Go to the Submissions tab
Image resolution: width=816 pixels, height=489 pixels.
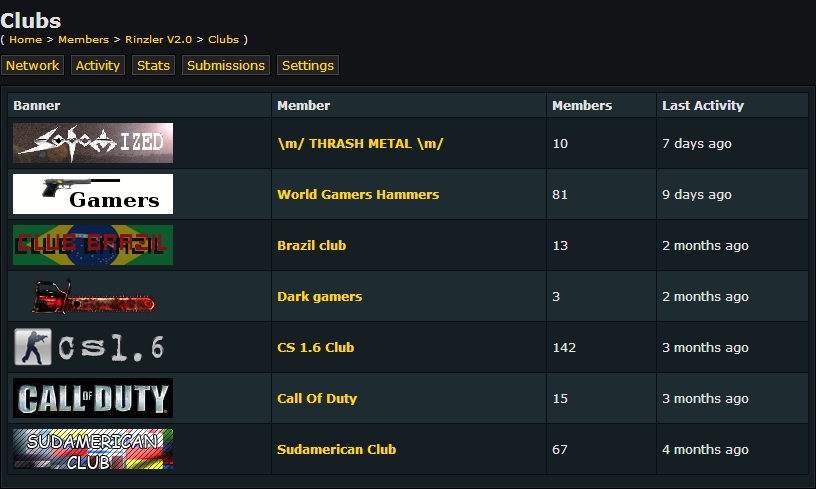click(226, 65)
